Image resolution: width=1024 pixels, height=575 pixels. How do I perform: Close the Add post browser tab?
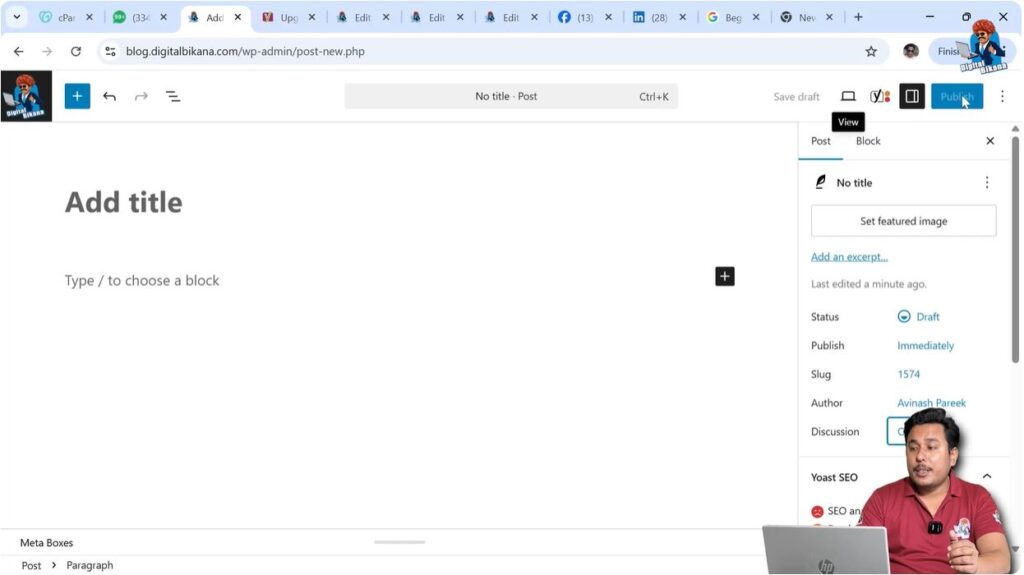(x=238, y=18)
